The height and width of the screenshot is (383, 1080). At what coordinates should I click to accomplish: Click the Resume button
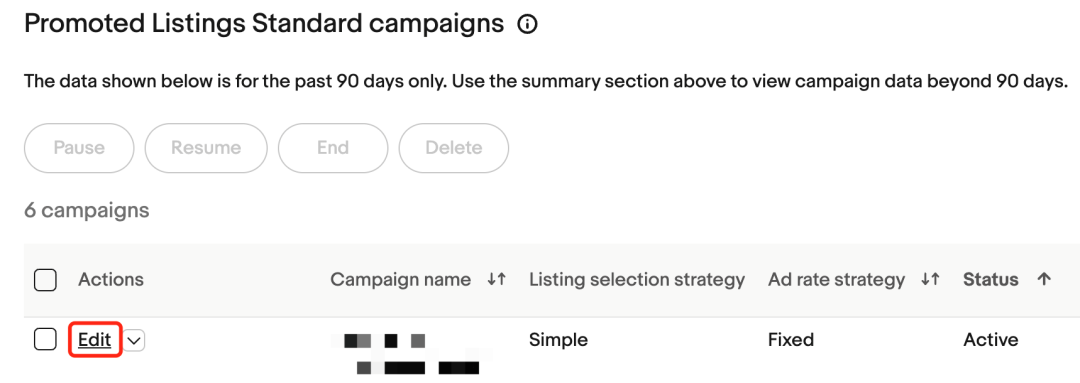tap(206, 148)
